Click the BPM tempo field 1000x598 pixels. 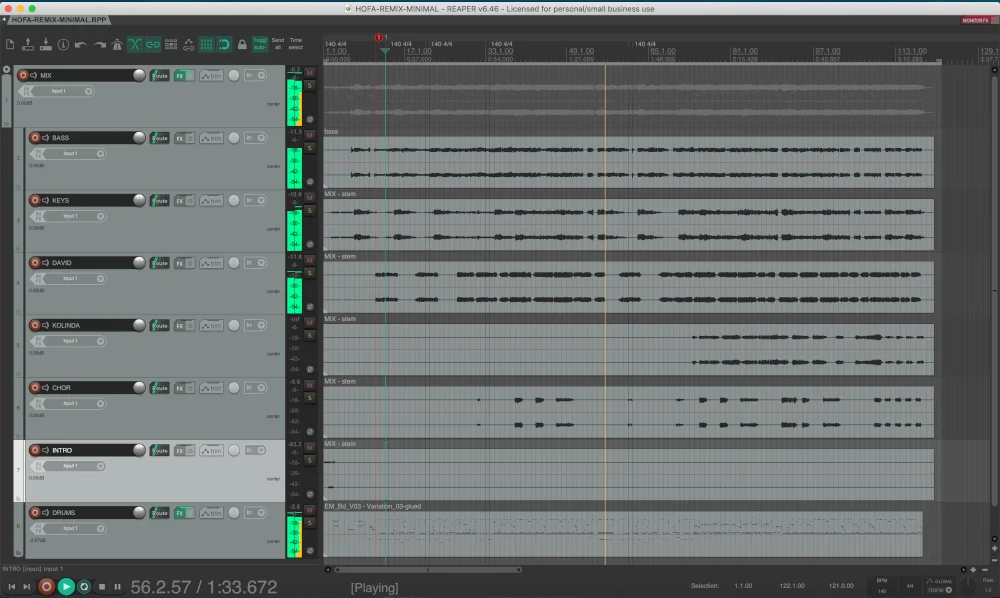click(x=882, y=587)
